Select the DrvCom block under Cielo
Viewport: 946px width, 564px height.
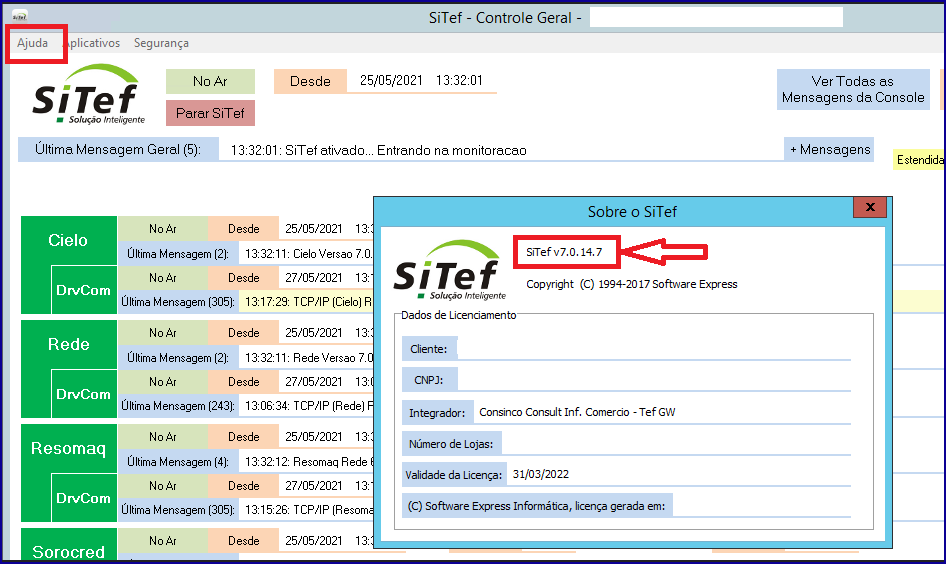point(83,290)
